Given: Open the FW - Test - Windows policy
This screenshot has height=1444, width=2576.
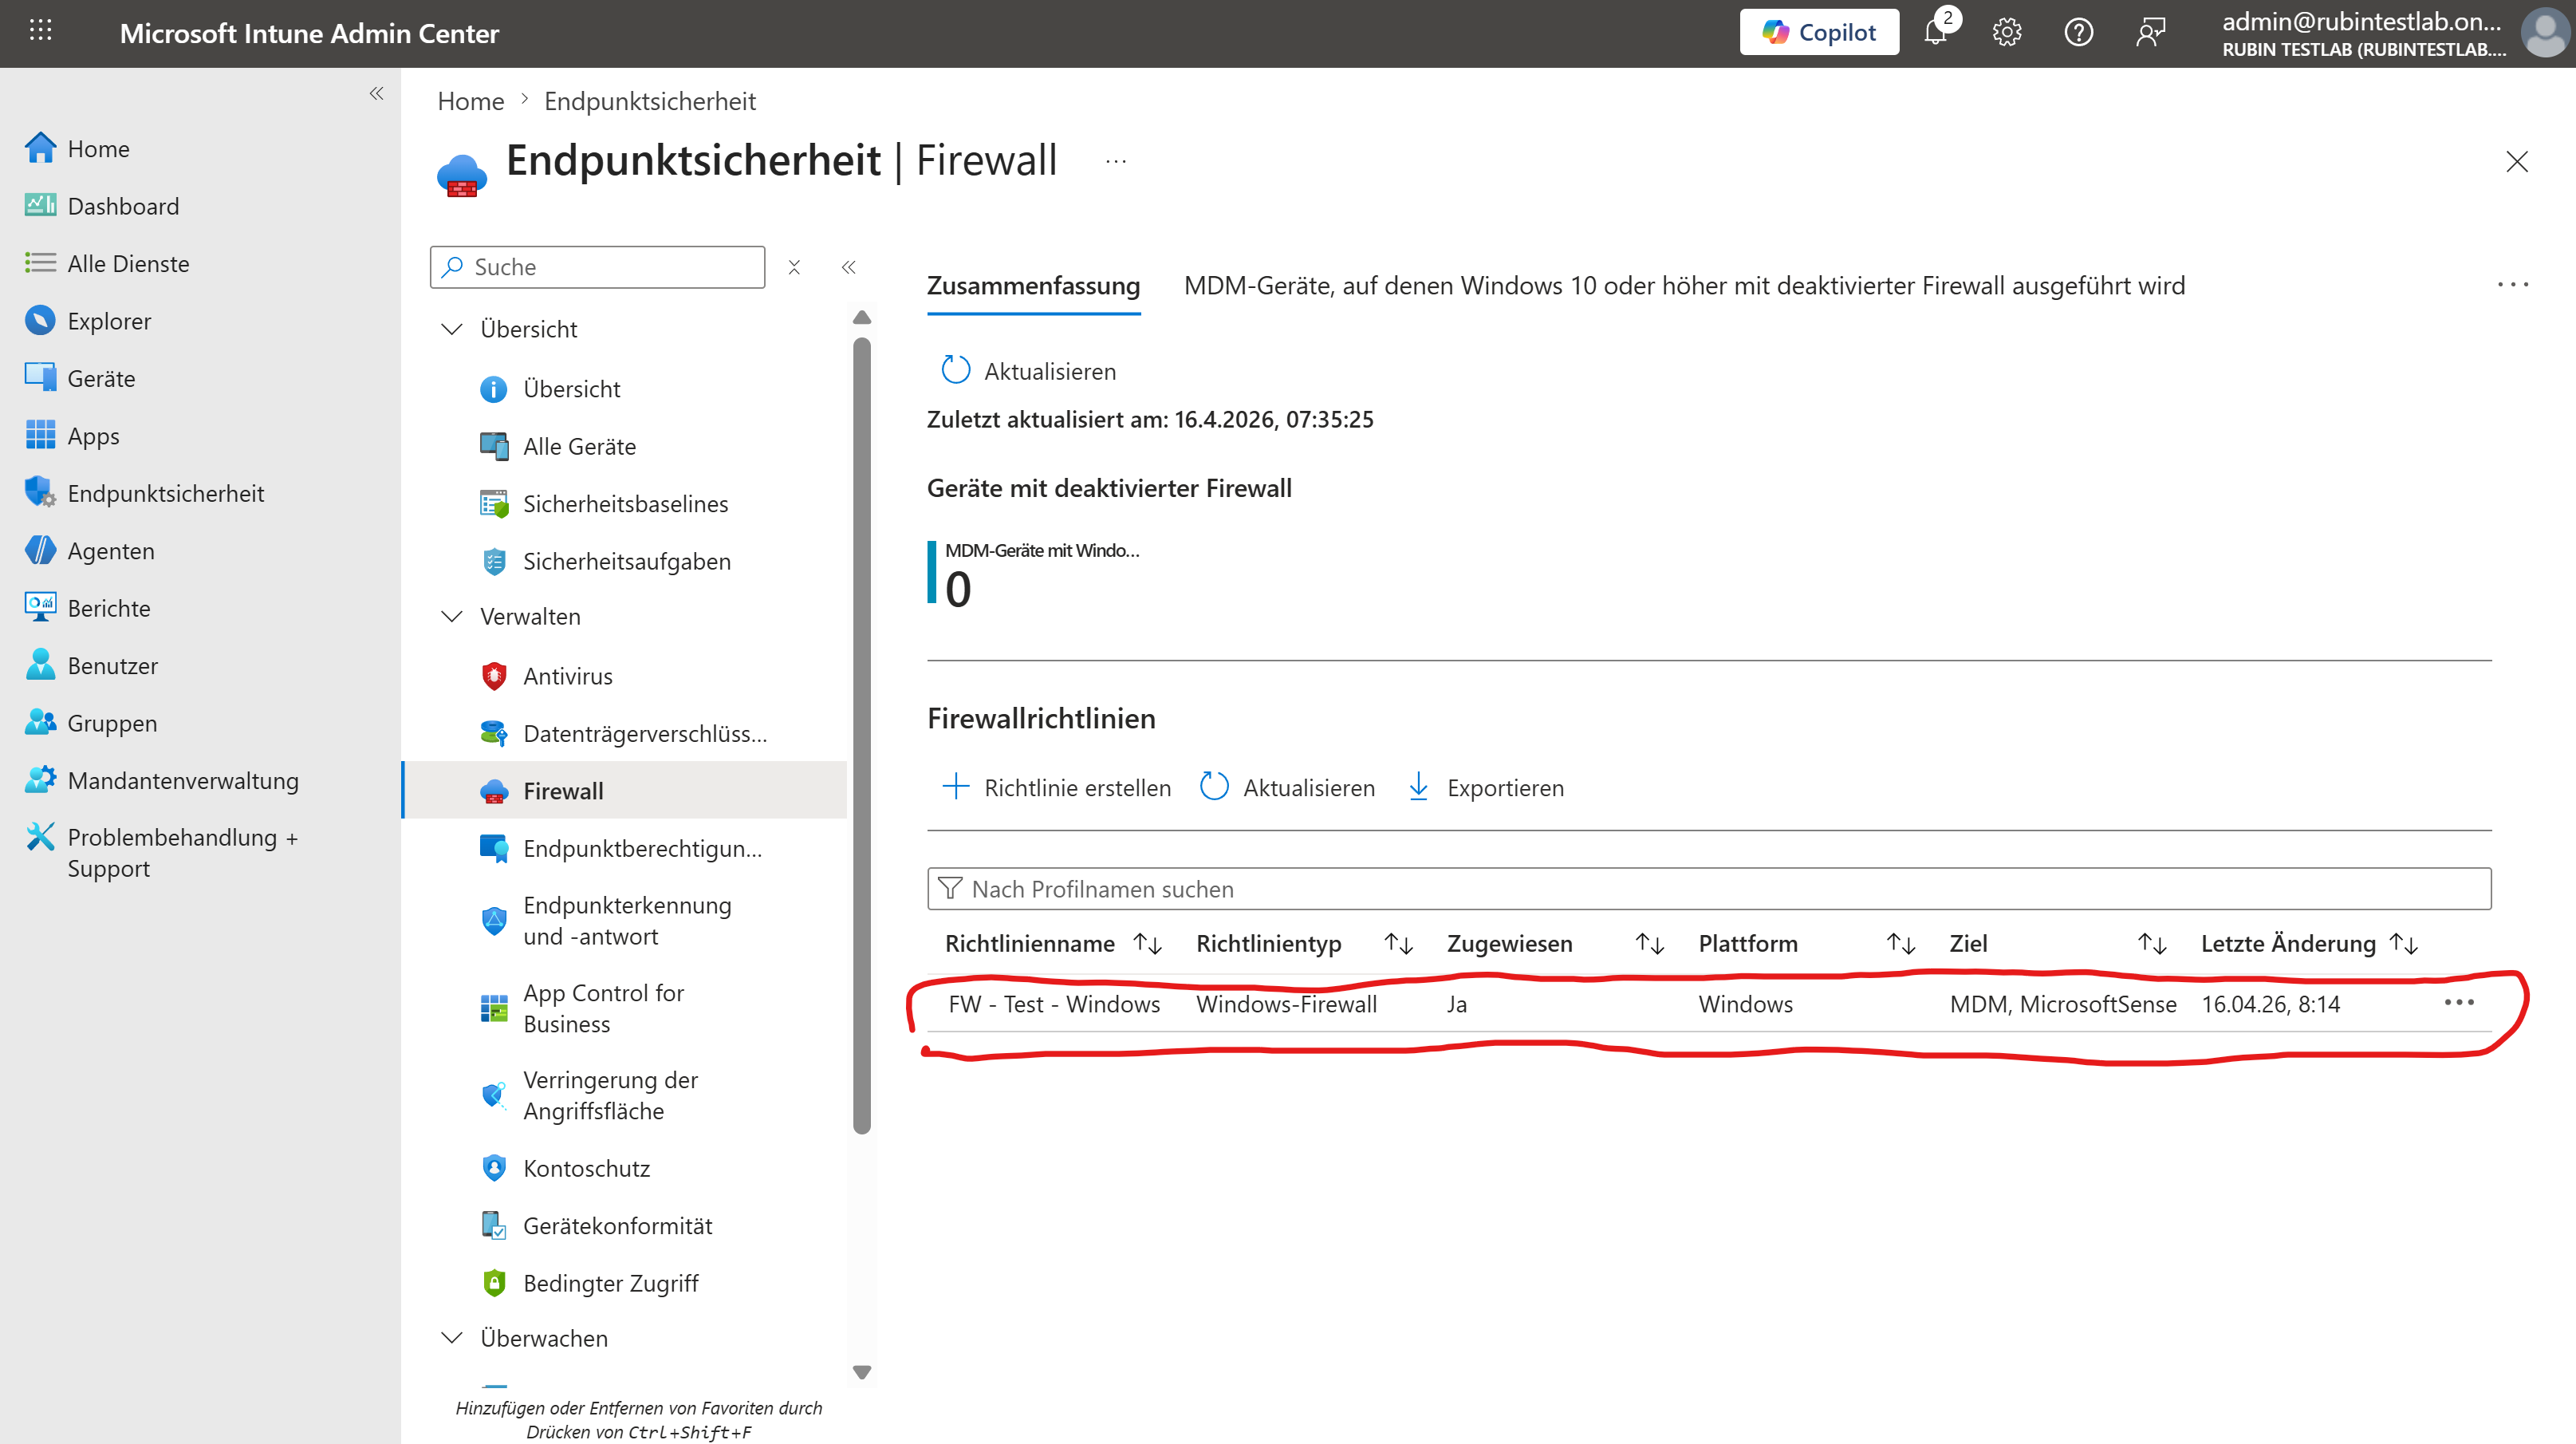Looking at the screenshot, I should (1054, 1004).
